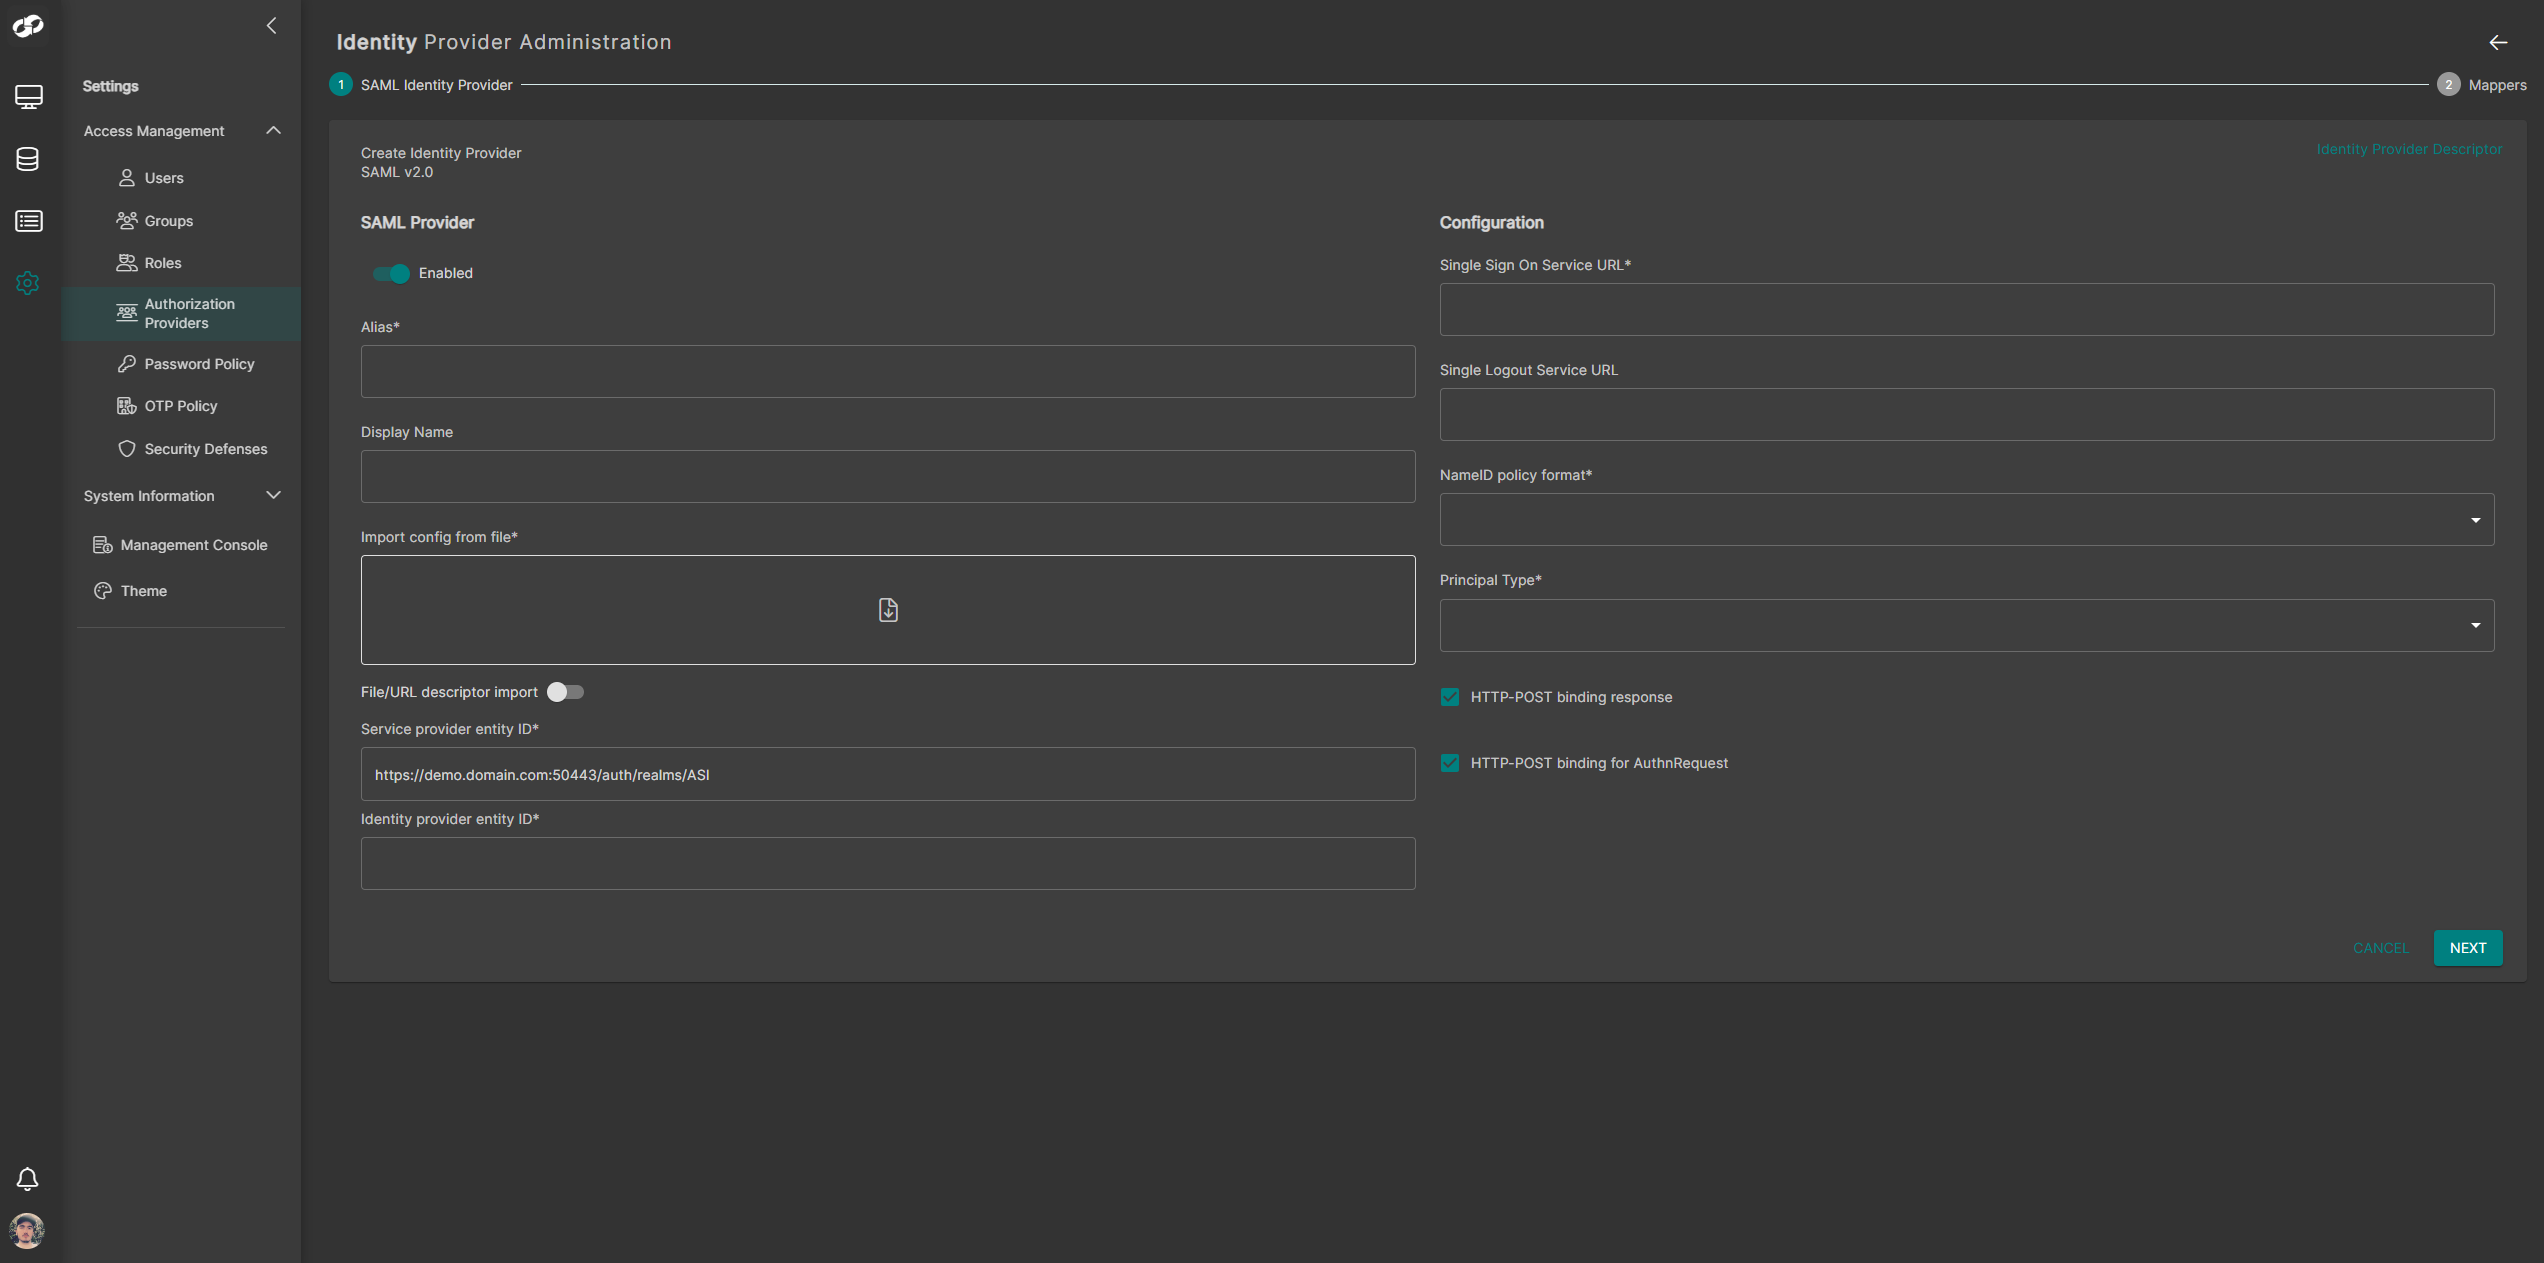Click the Settings heading in sidebar
Image resolution: width=2544 pixels, height=1263 pixels.
(110, 86)
